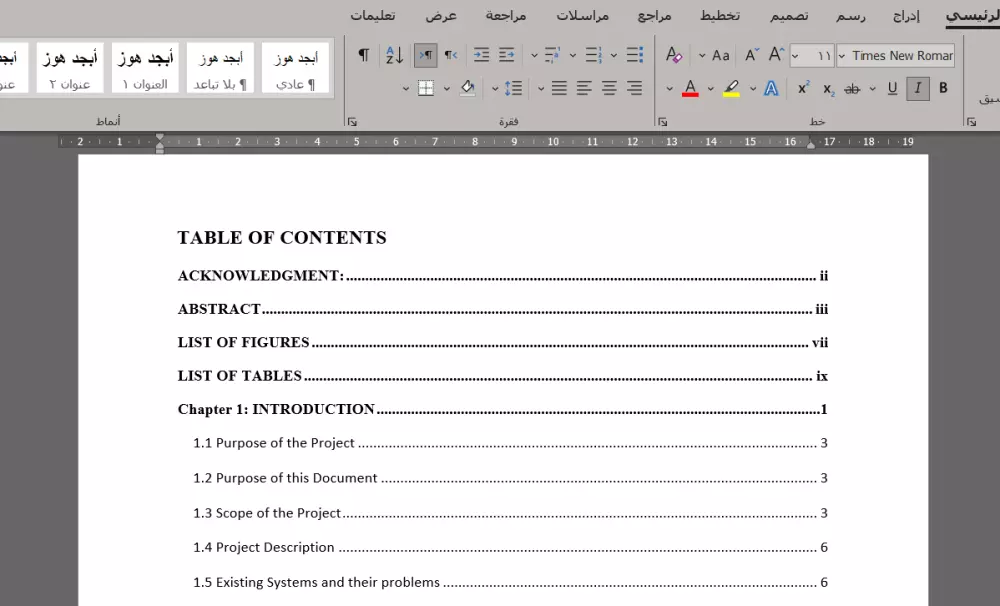
Task: Apply yellow text highlight
Action: 732,89
